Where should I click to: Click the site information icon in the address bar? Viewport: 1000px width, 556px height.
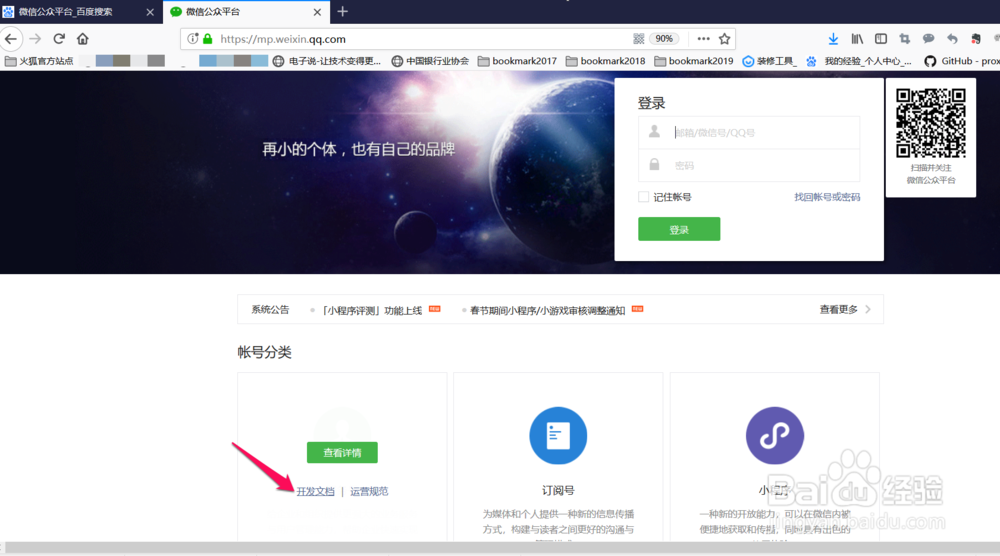[193, 39]
